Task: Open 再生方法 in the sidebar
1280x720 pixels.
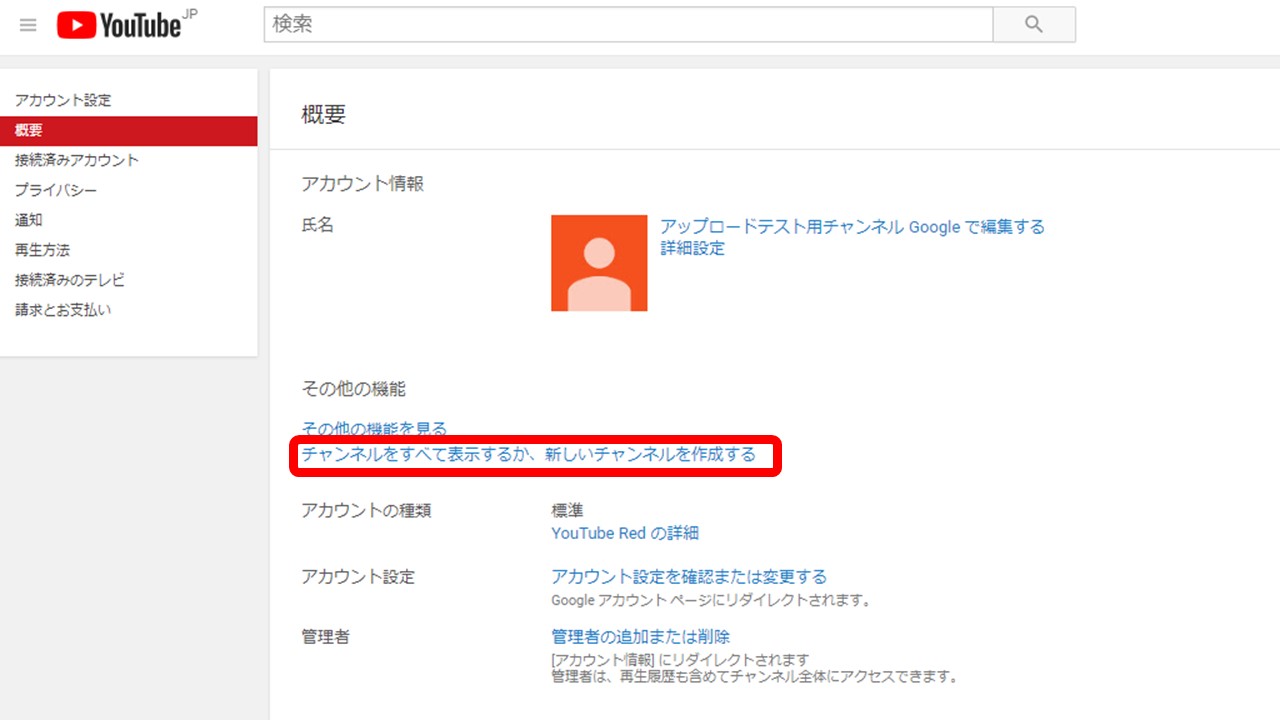Action: 42,250
